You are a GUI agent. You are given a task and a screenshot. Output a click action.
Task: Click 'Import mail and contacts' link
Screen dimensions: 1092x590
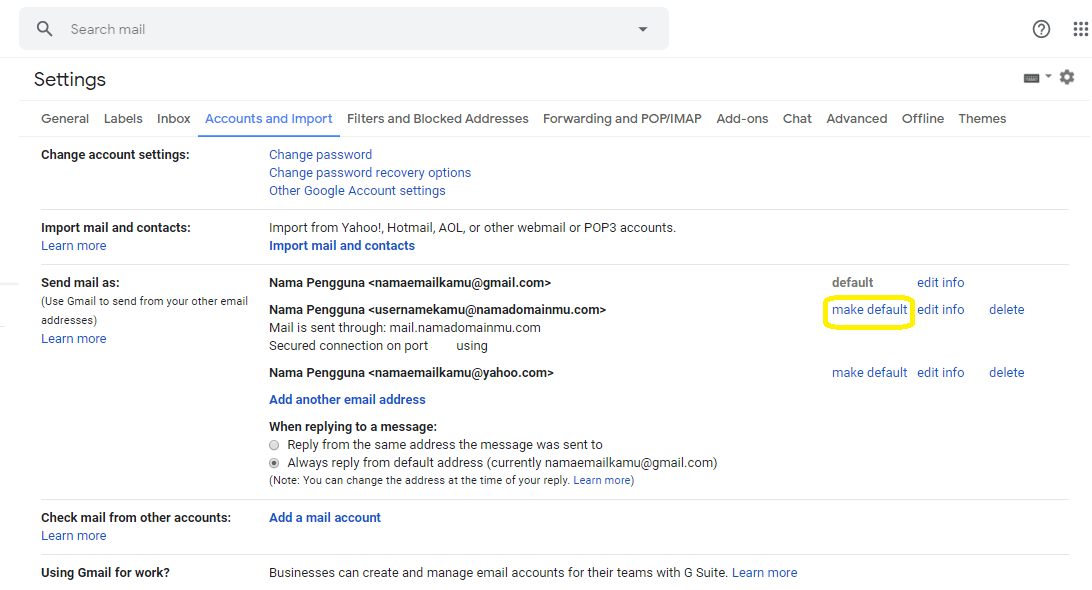pos(342,245)
